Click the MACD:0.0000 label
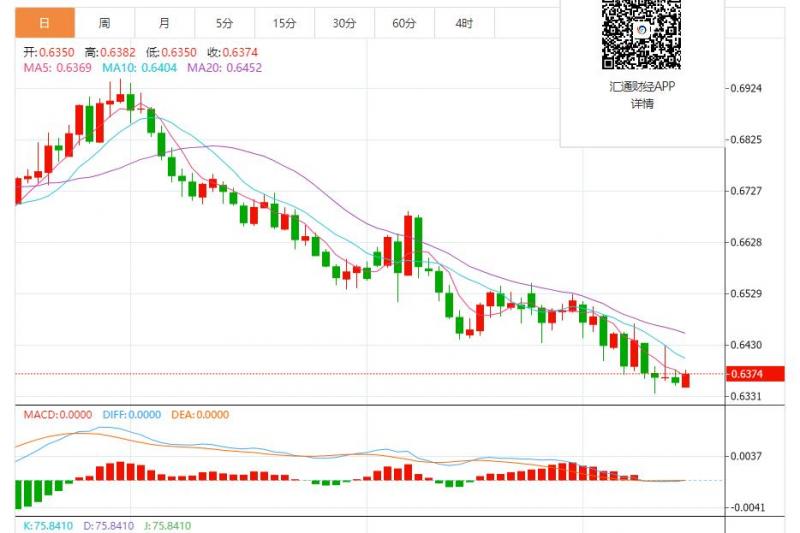 (58, 415)
